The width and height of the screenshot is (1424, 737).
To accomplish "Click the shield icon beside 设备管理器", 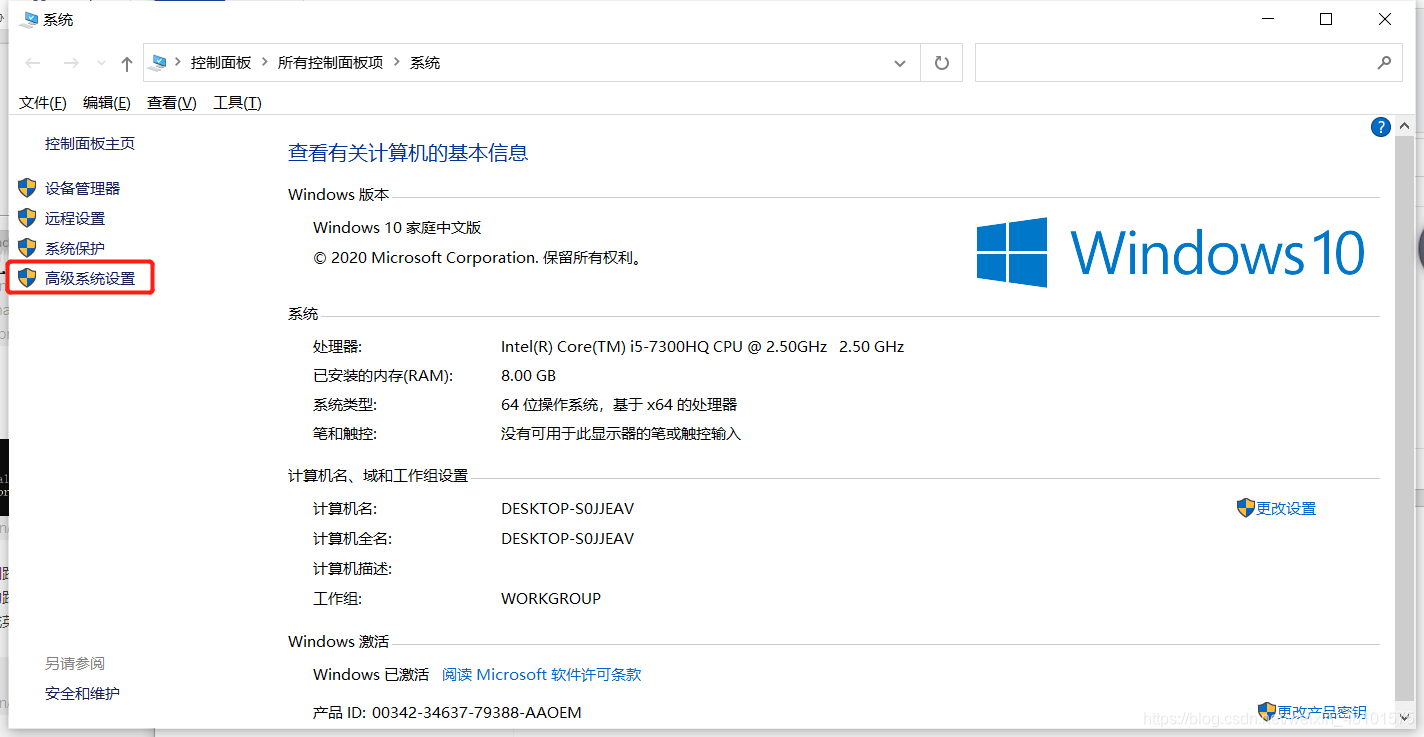I will coord(27,188).
